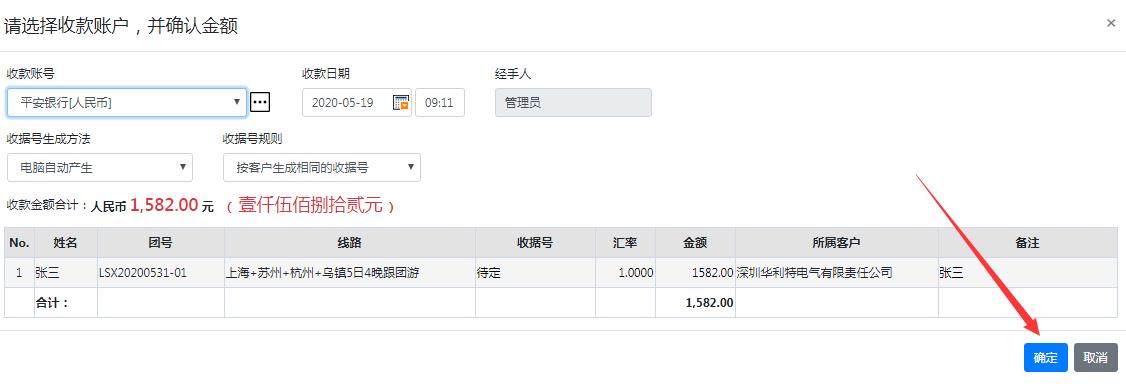Expand the 平安银行[人民币] account dropdown

pos(127,103)
